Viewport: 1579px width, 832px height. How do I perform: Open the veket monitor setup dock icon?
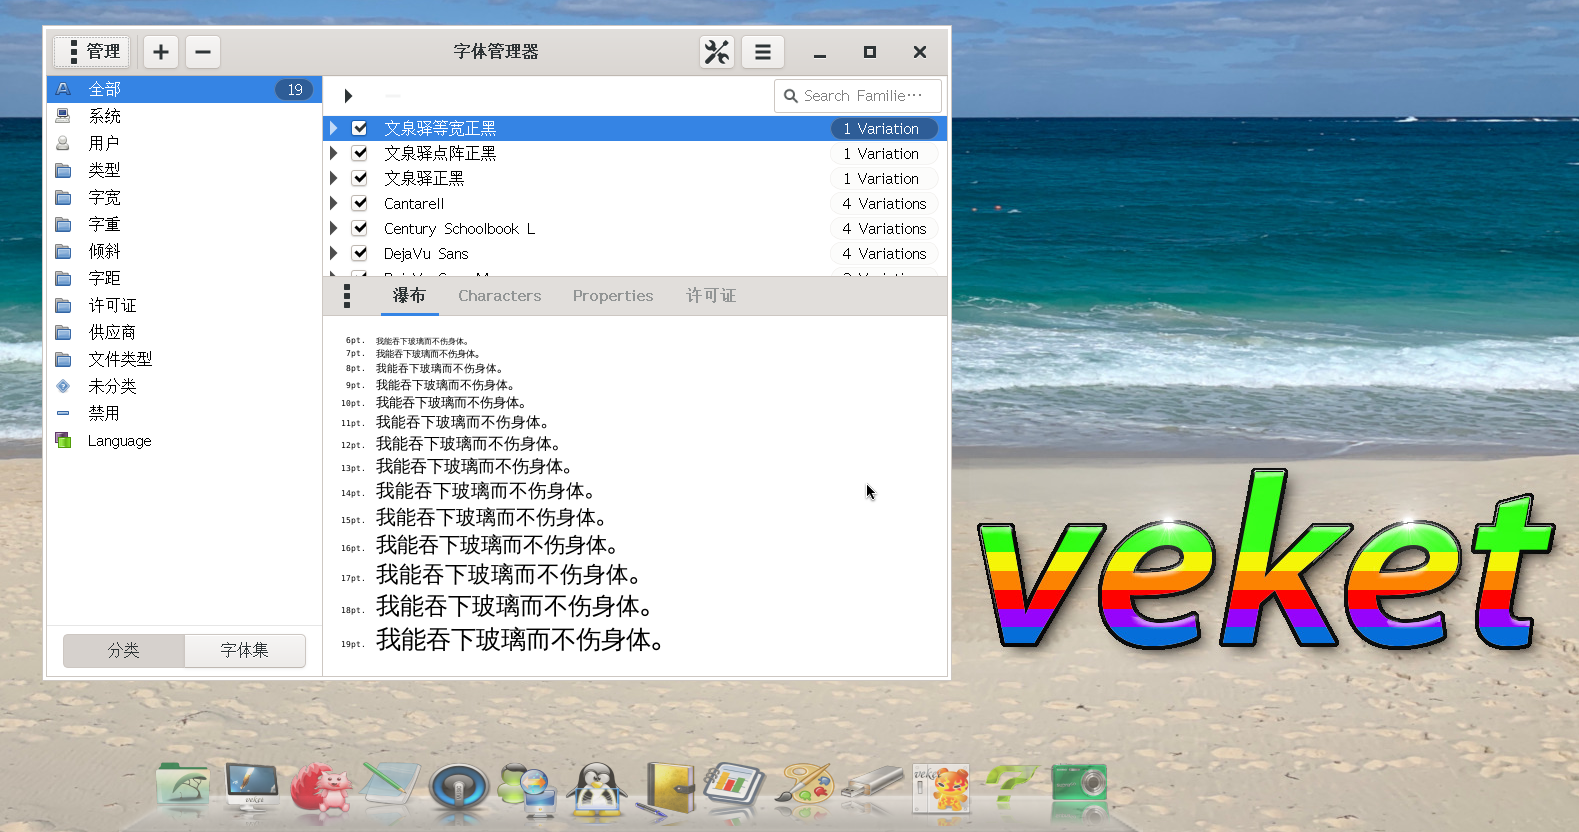(253, 786)
